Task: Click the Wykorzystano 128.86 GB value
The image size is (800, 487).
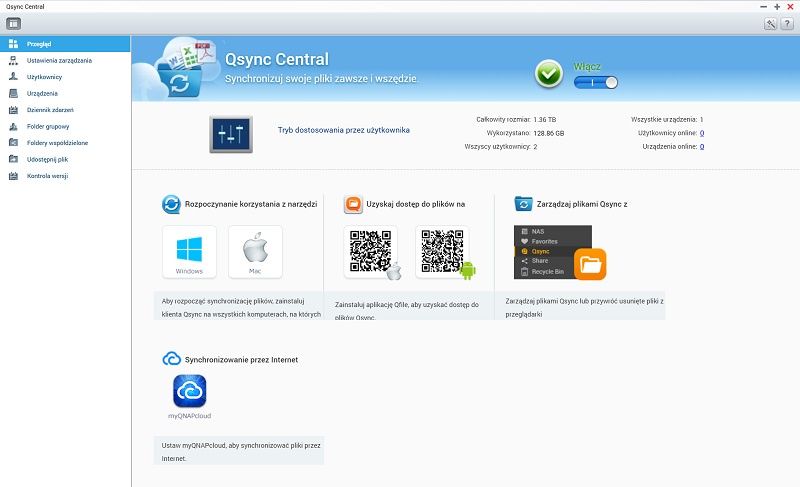Action: [x=548, y=133]
